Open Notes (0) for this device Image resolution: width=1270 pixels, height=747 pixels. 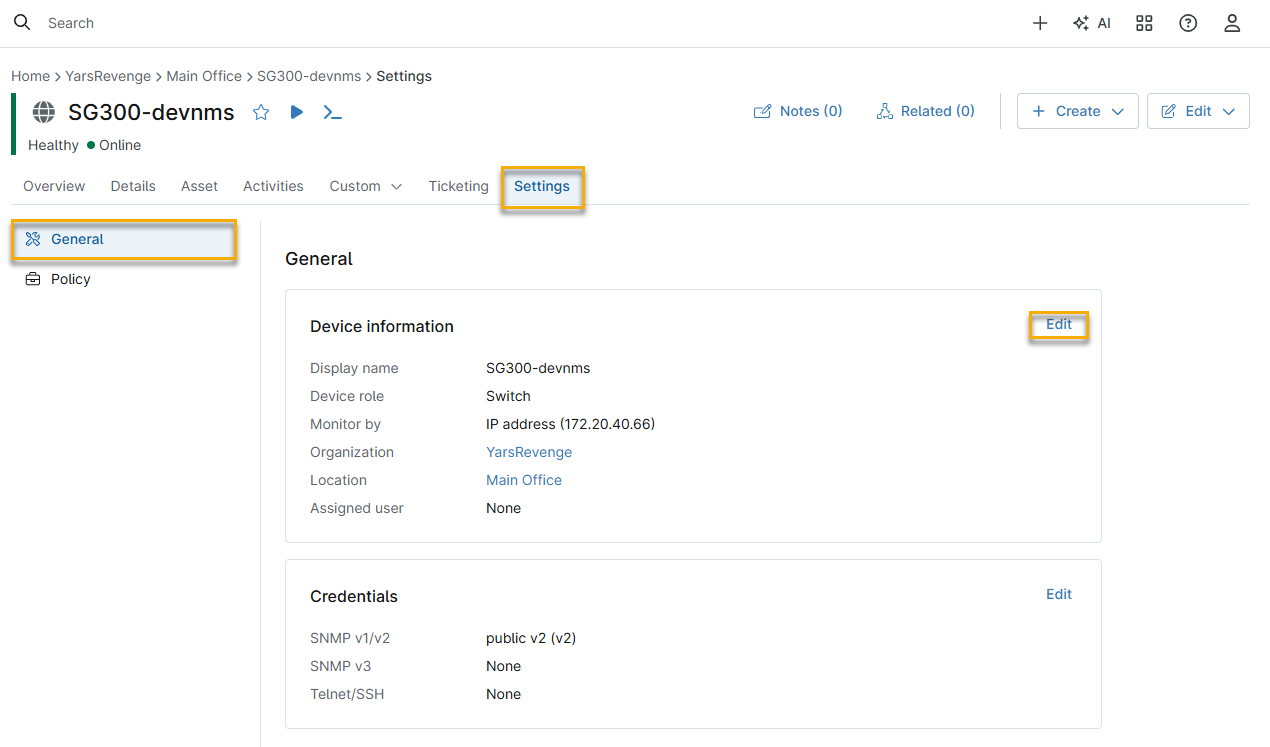[x=798, y=111]
